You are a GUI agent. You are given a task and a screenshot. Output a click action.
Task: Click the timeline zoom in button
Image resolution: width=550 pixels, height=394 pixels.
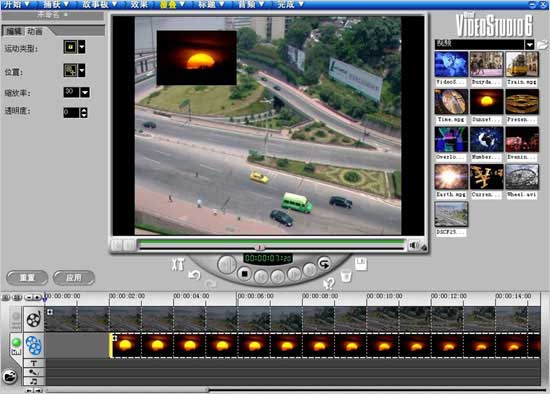pos(37,298)
